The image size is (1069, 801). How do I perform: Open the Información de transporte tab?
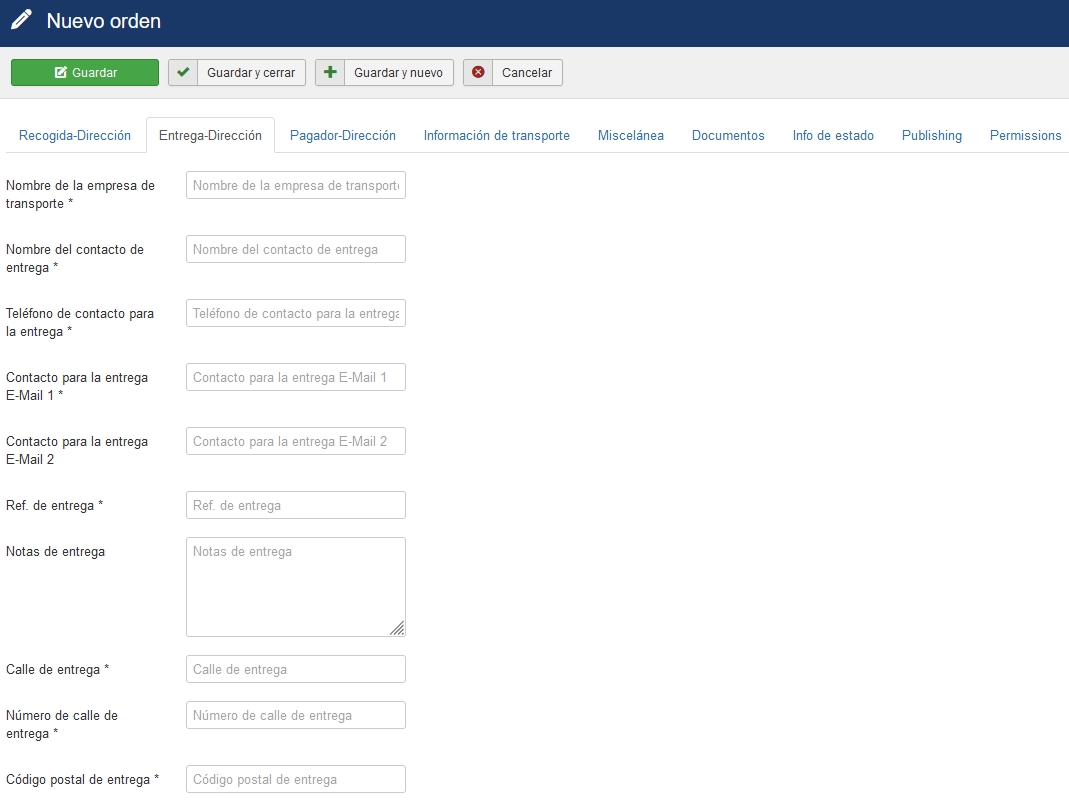tap(497, 135)
